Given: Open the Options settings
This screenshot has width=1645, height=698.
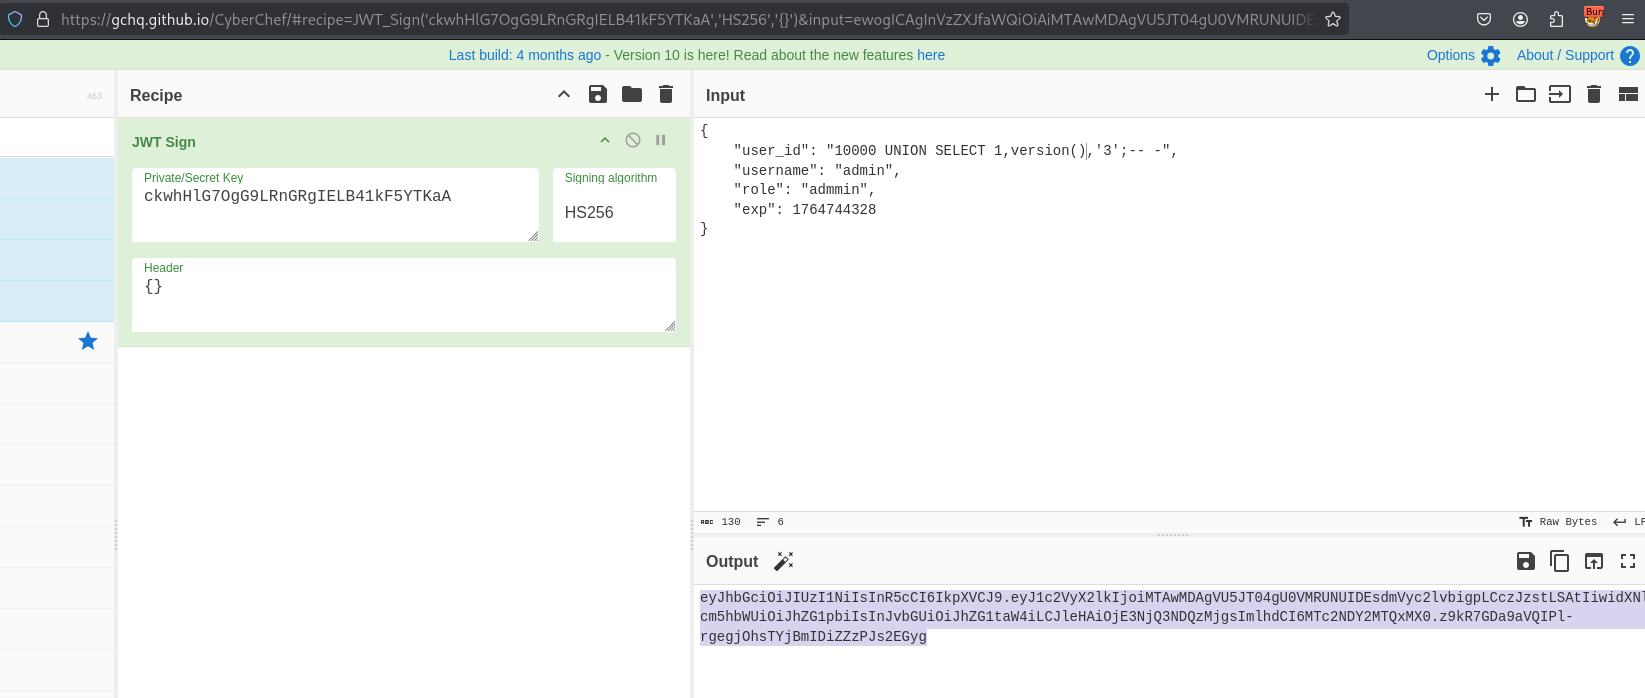Looking at the screenshot, I should point(1463,55).
